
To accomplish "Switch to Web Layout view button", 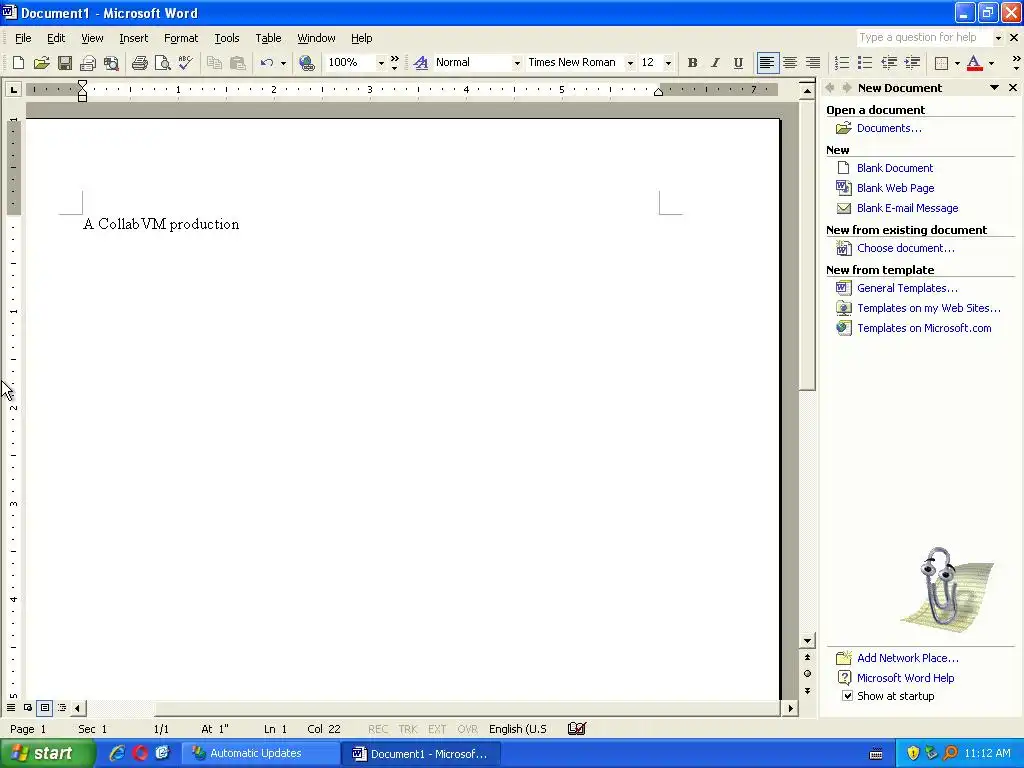I will coord(28,707).
